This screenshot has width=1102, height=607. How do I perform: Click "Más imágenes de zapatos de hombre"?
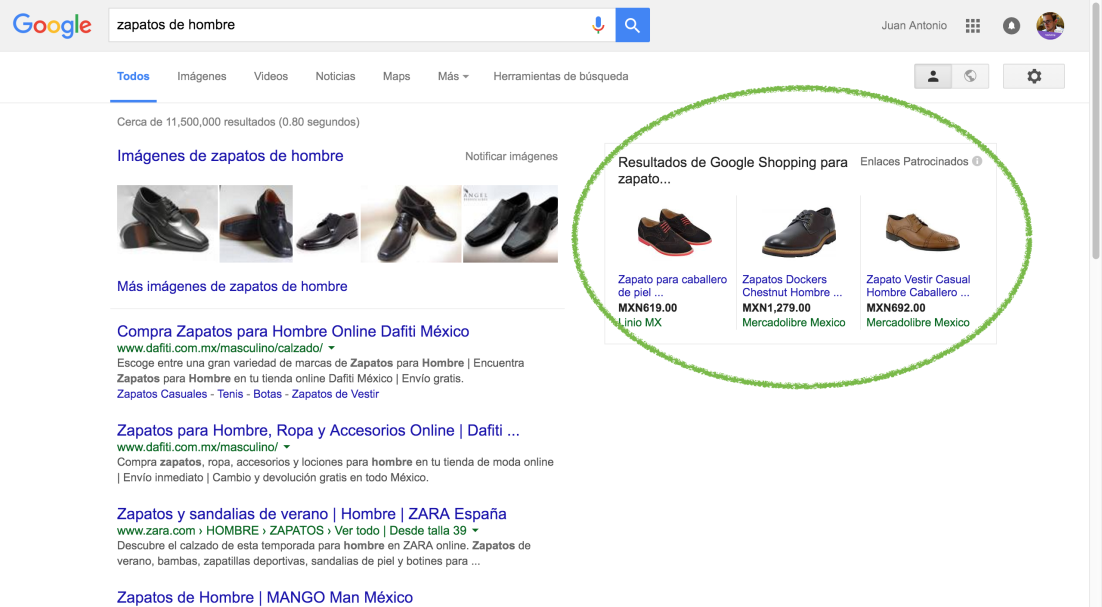click(x=232, y=287)
